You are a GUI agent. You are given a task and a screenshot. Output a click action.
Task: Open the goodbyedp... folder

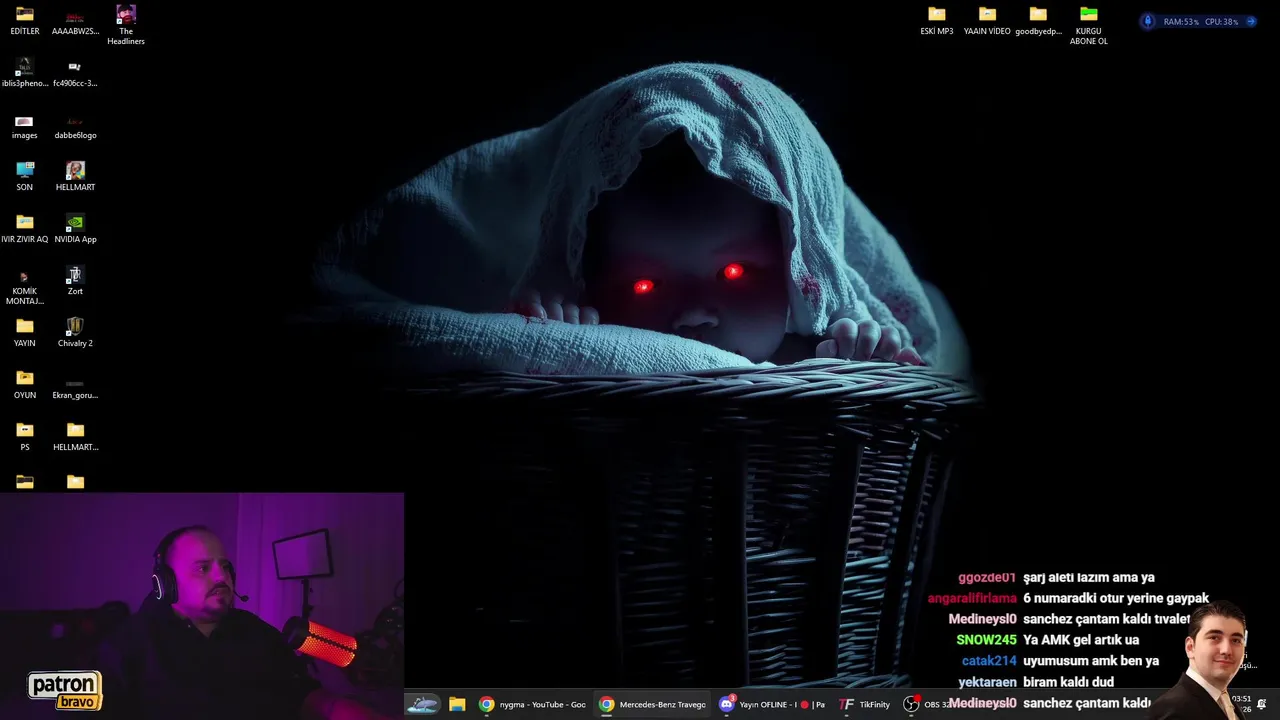click(1038, 21)
